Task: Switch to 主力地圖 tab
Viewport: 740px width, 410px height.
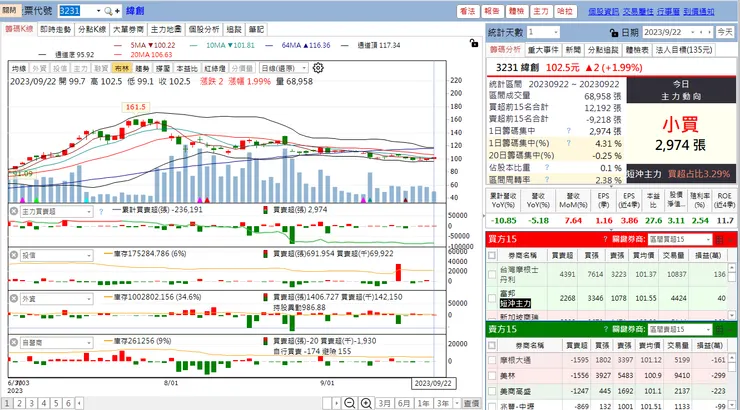Action: point(166,29)
